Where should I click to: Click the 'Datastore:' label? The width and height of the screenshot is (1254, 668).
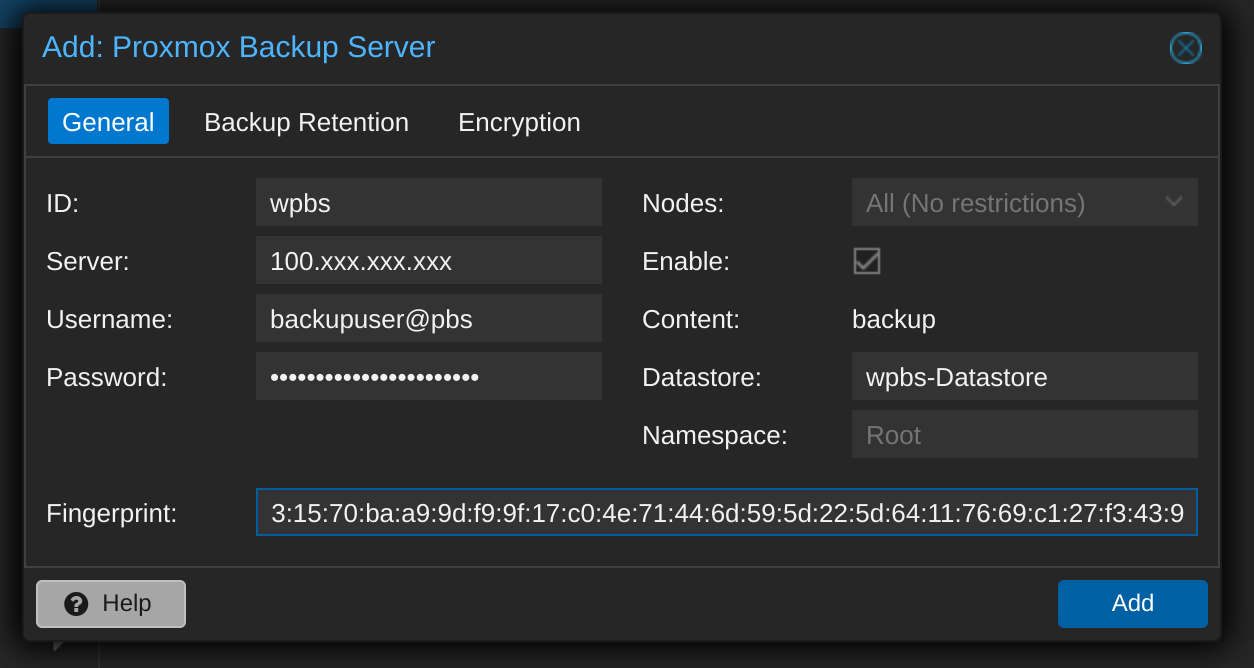[702, 378]
